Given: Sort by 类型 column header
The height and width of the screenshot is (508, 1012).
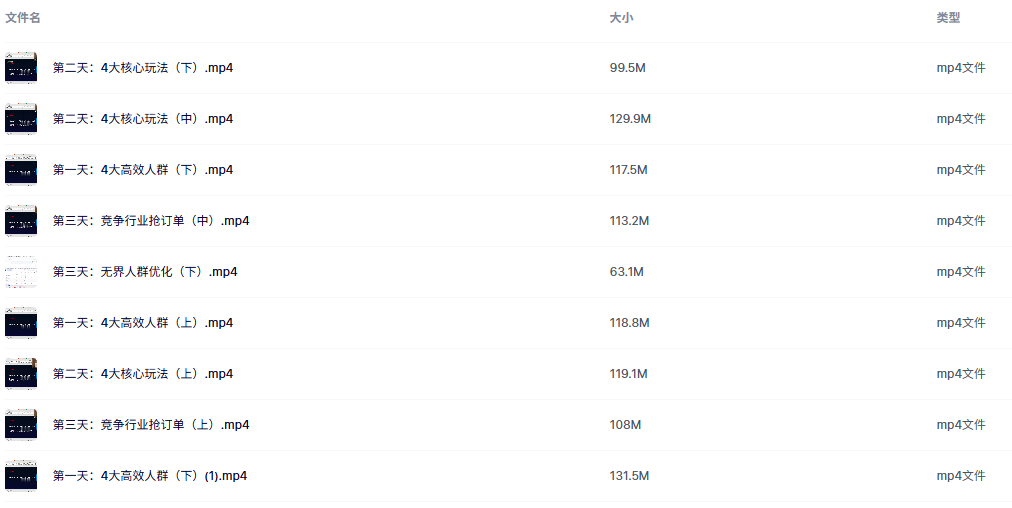Looking at the screenshot, I should 948,18.
